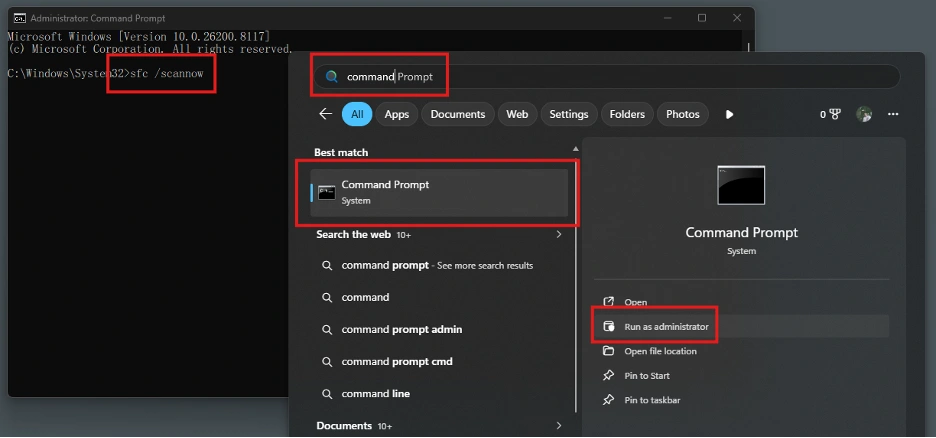Switch to the Photos filter tab

tap(682, 114)
